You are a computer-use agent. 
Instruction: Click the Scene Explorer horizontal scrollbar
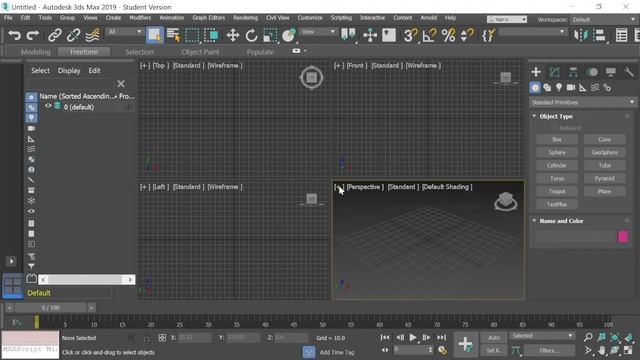point(87,280)
